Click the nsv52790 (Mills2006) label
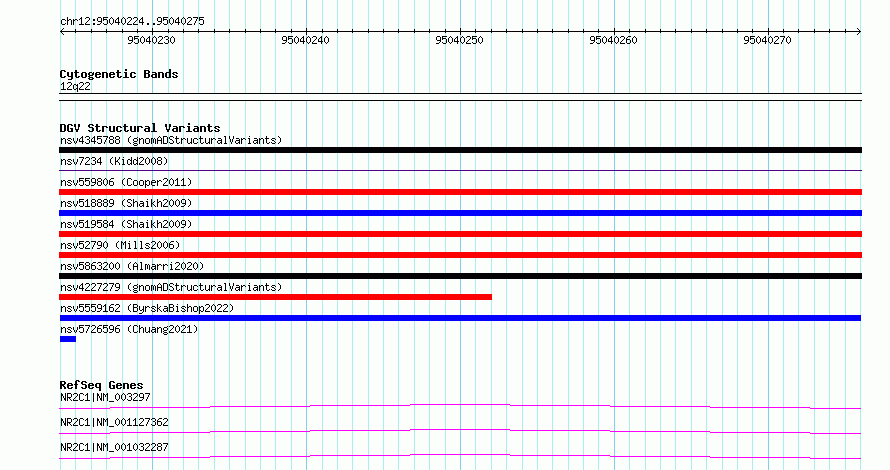This screenshot has width=890, height=470. [120, 245]
